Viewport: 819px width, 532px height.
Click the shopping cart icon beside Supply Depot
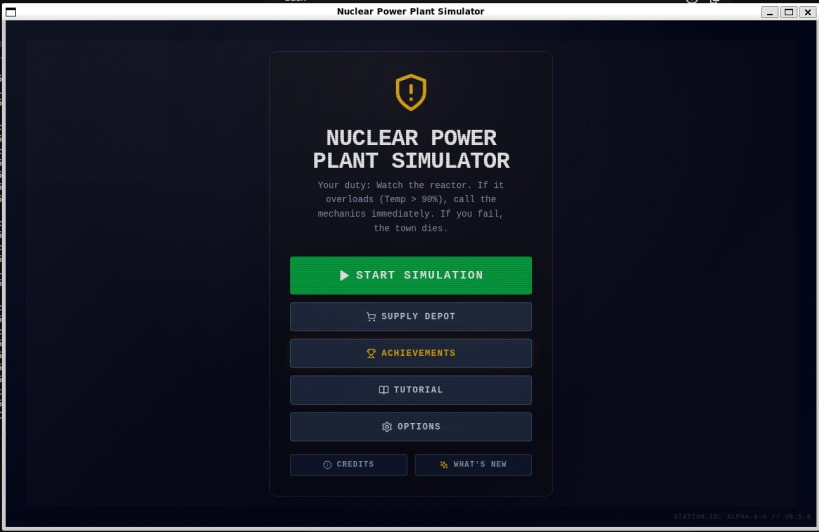tap(371, 316)
